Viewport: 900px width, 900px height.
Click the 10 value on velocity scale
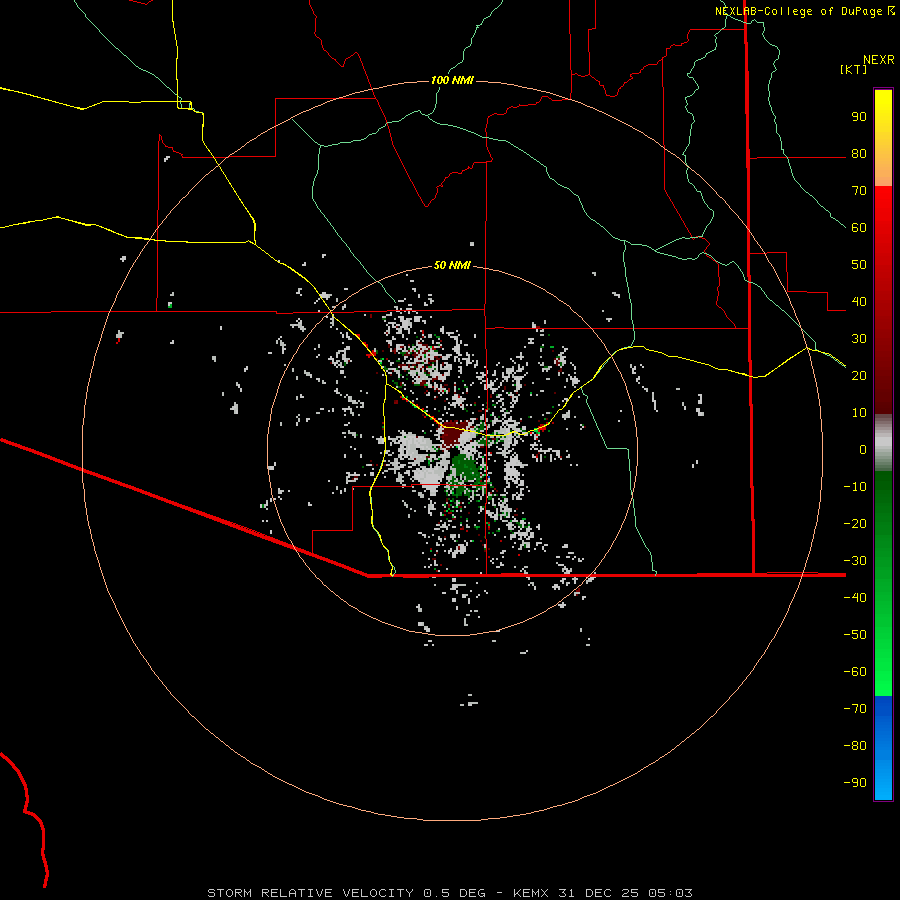[x=859, y=413]
